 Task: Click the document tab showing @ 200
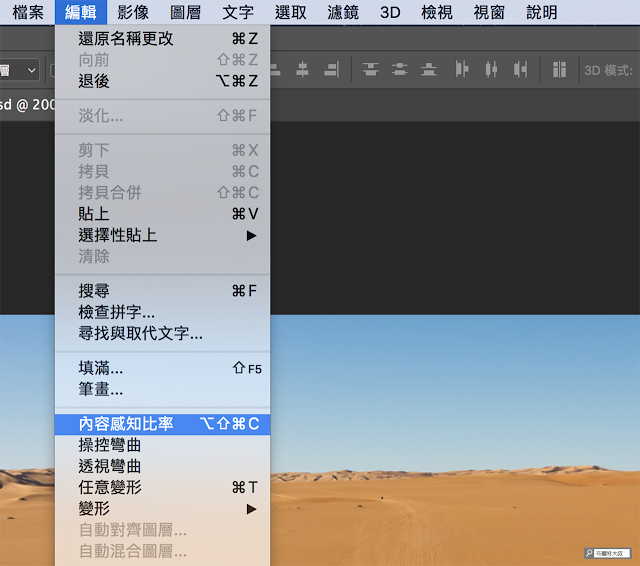[27, 105]
